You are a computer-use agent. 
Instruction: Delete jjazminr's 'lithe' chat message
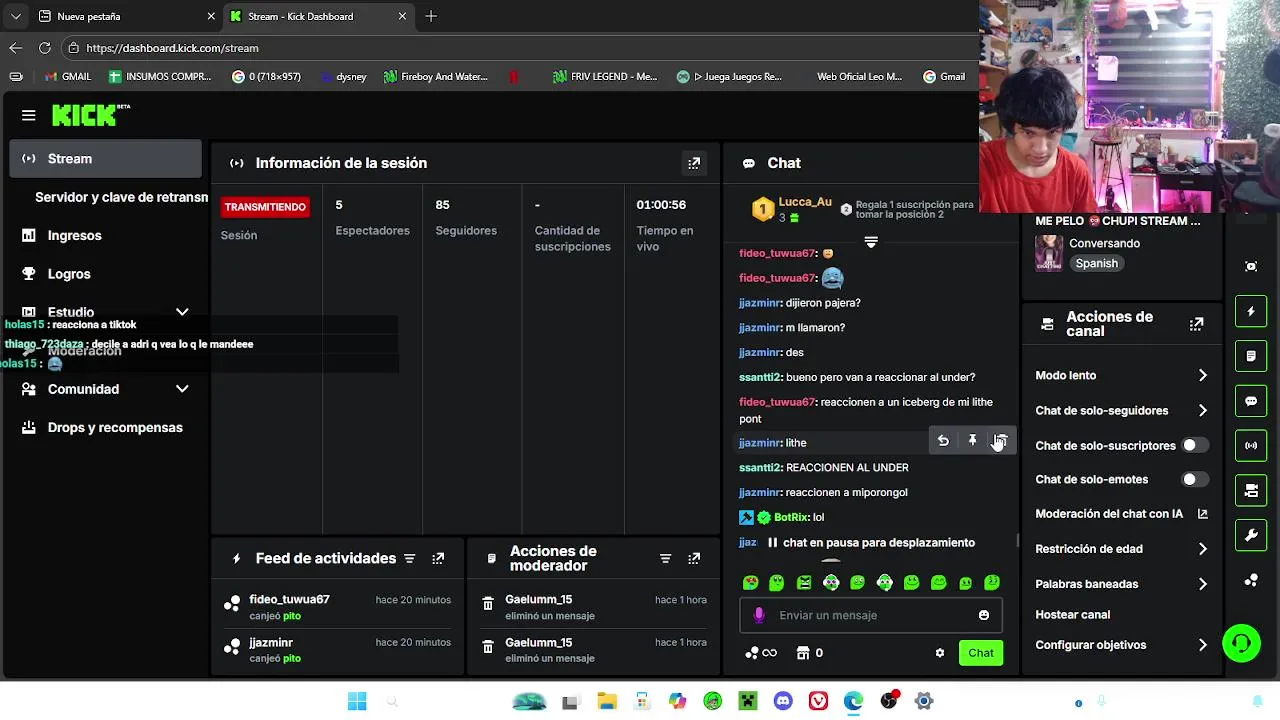pos(1000,441)
